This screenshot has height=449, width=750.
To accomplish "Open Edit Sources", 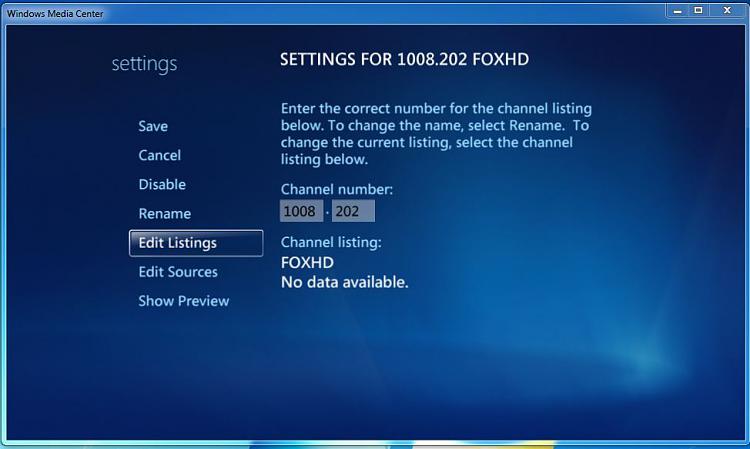I will click(x=178, y=272).
